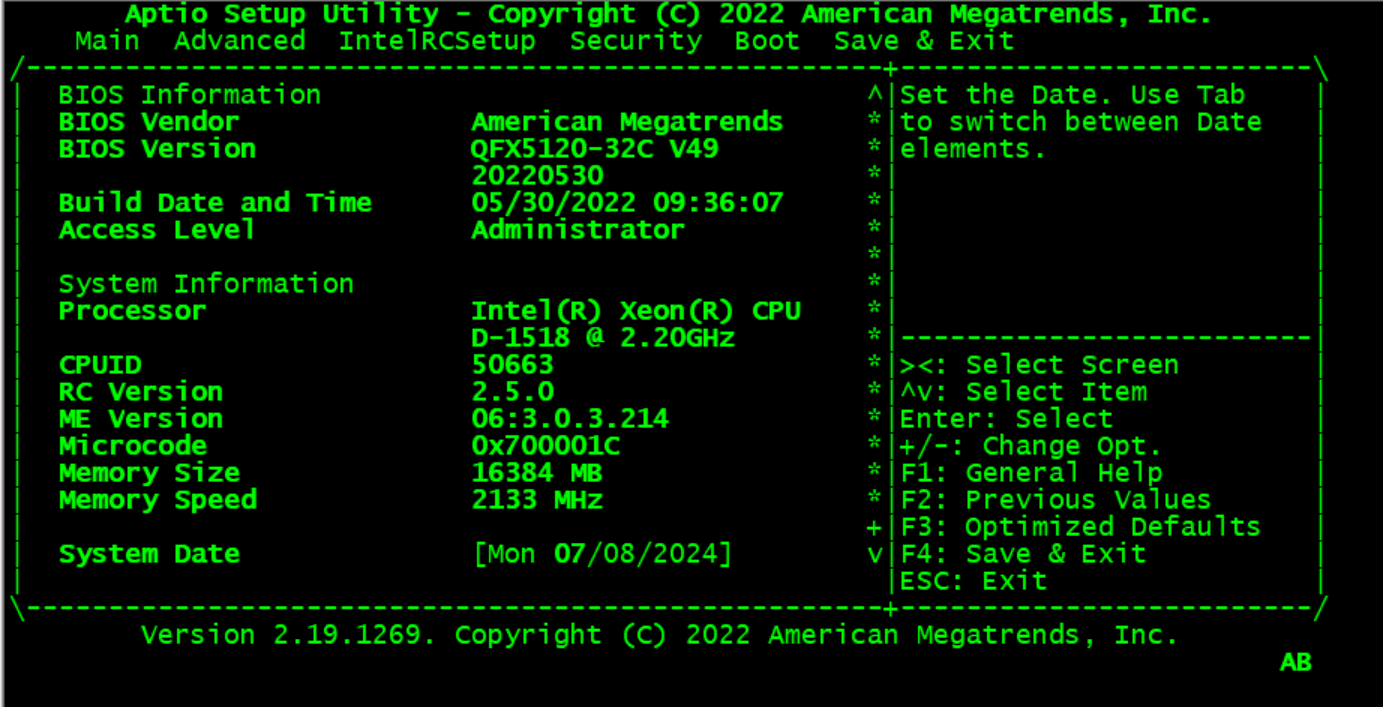Select the Boot menu tab
Screen dimensions: 1383x707
pos(767,41)
